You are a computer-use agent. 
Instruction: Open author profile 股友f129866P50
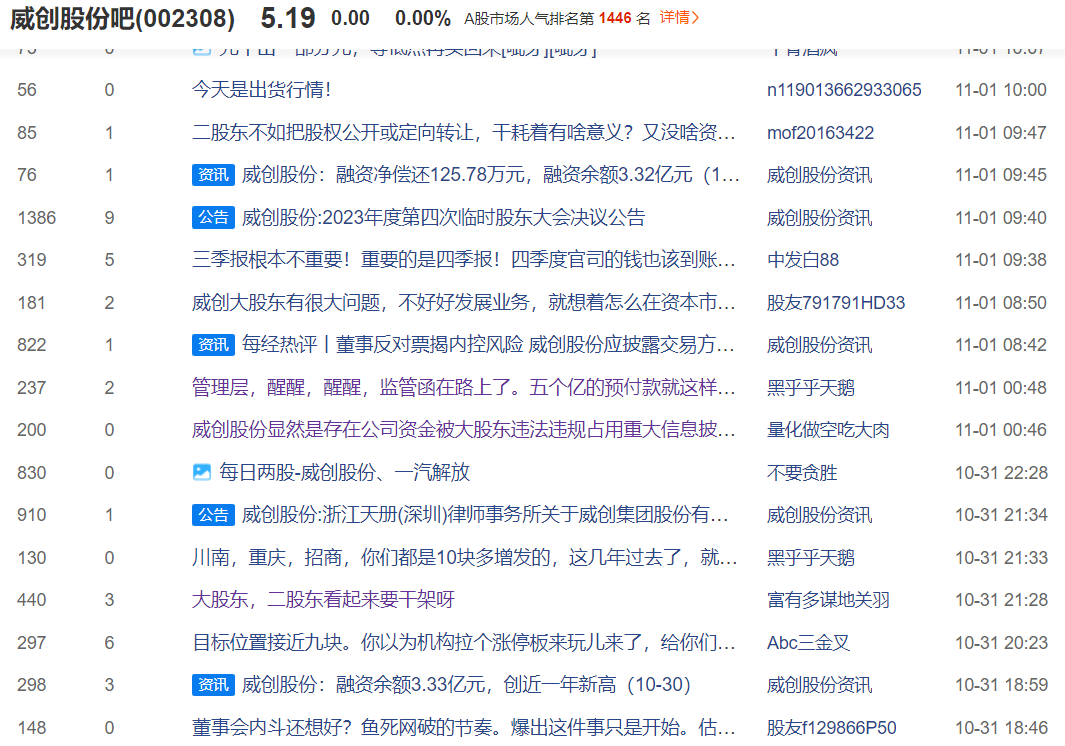[832, 728]
